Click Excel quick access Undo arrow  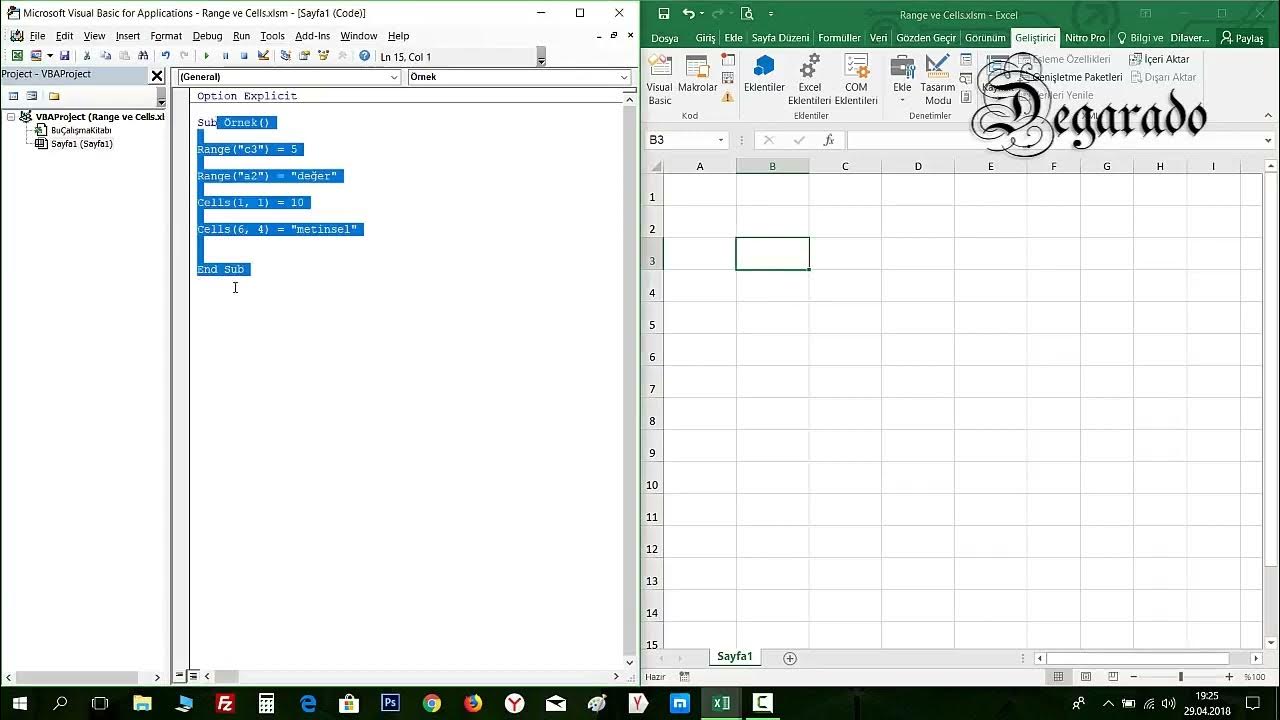pos(689,14)
